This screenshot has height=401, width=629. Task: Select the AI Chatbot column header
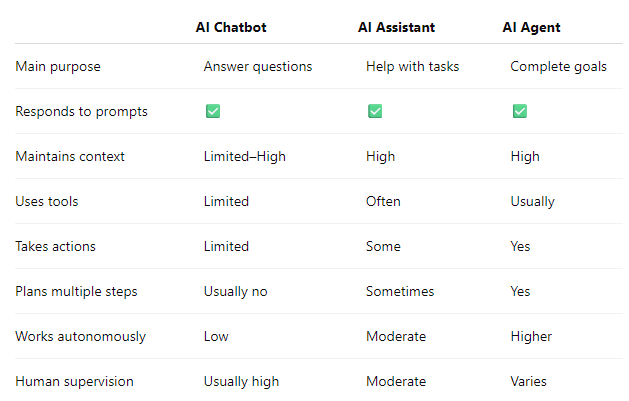point(231,27)
